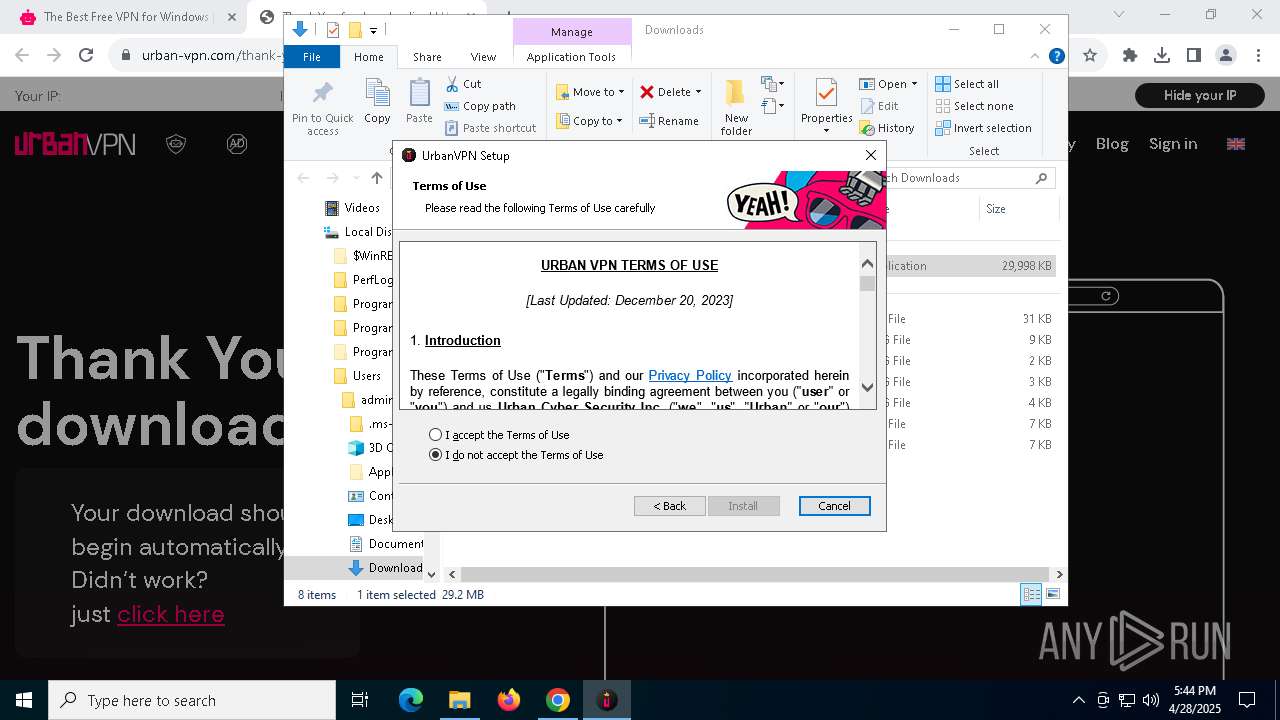Open the Copy to dropdown
1280x720 pixels.
point(589,121)
